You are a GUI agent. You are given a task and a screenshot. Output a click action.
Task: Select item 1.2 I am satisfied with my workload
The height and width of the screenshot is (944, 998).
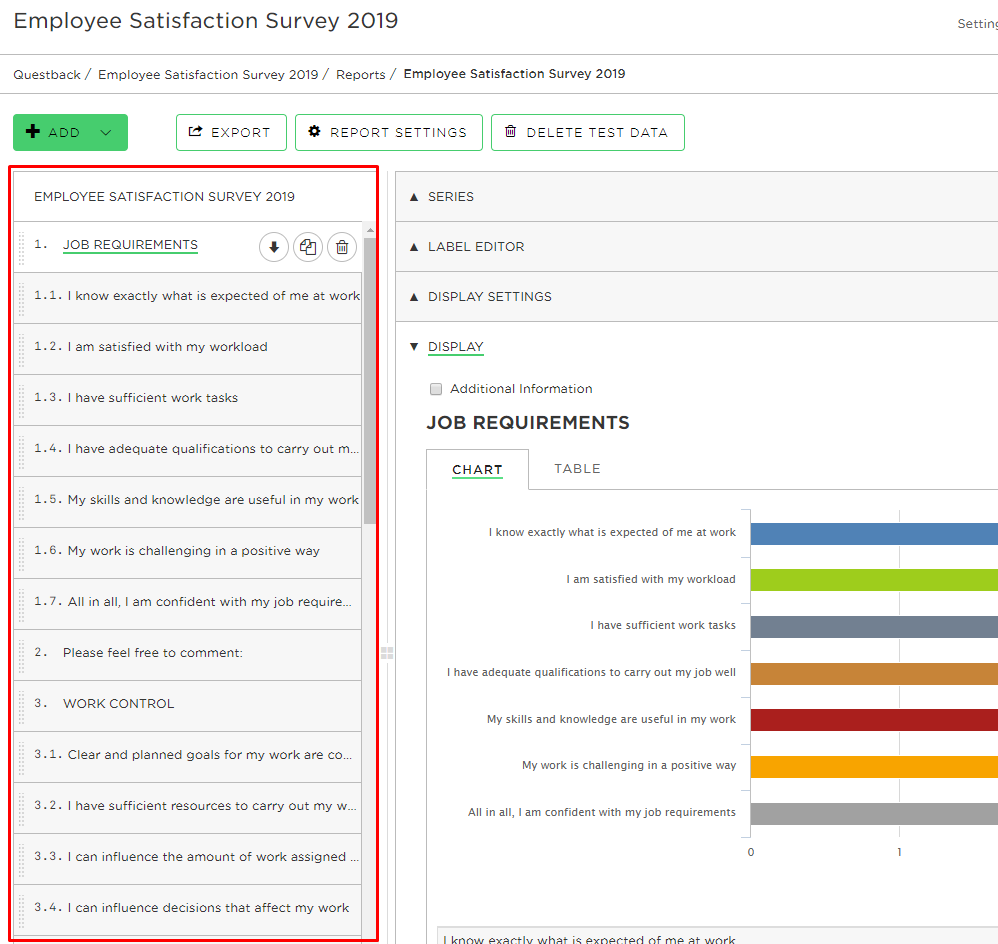coord(188,349)
